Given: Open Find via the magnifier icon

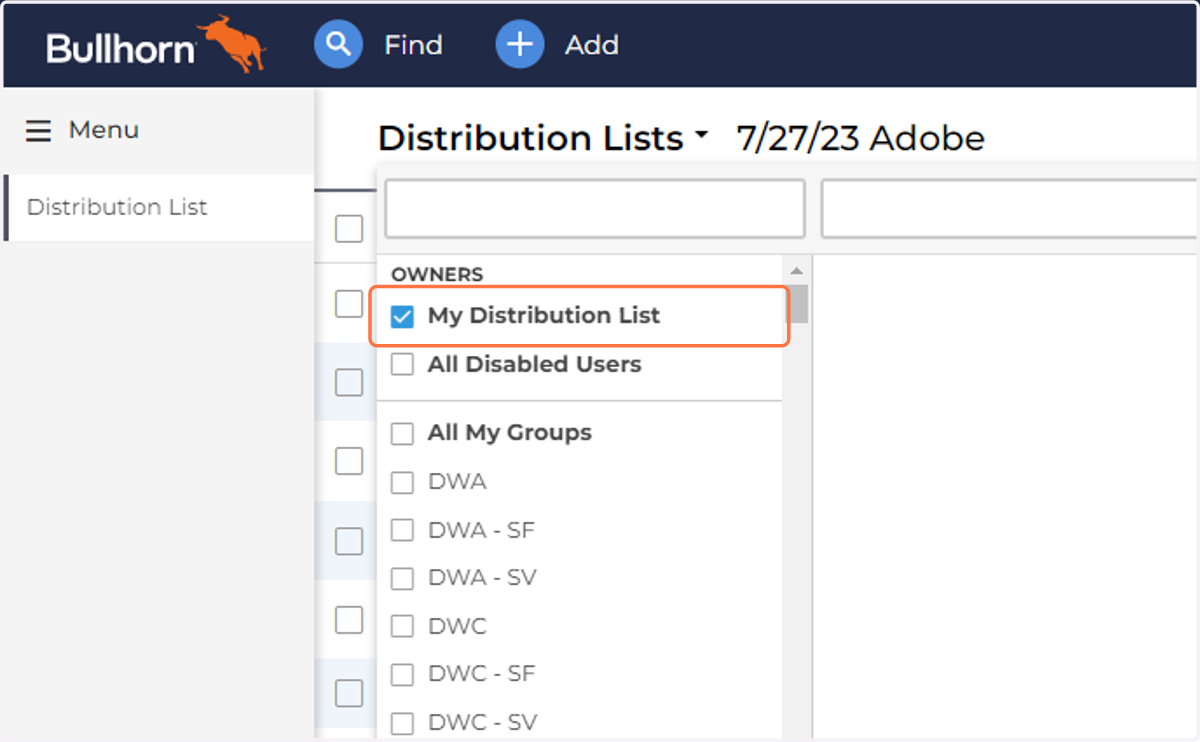Looking at the screenshot, I should tap(338, 45).
